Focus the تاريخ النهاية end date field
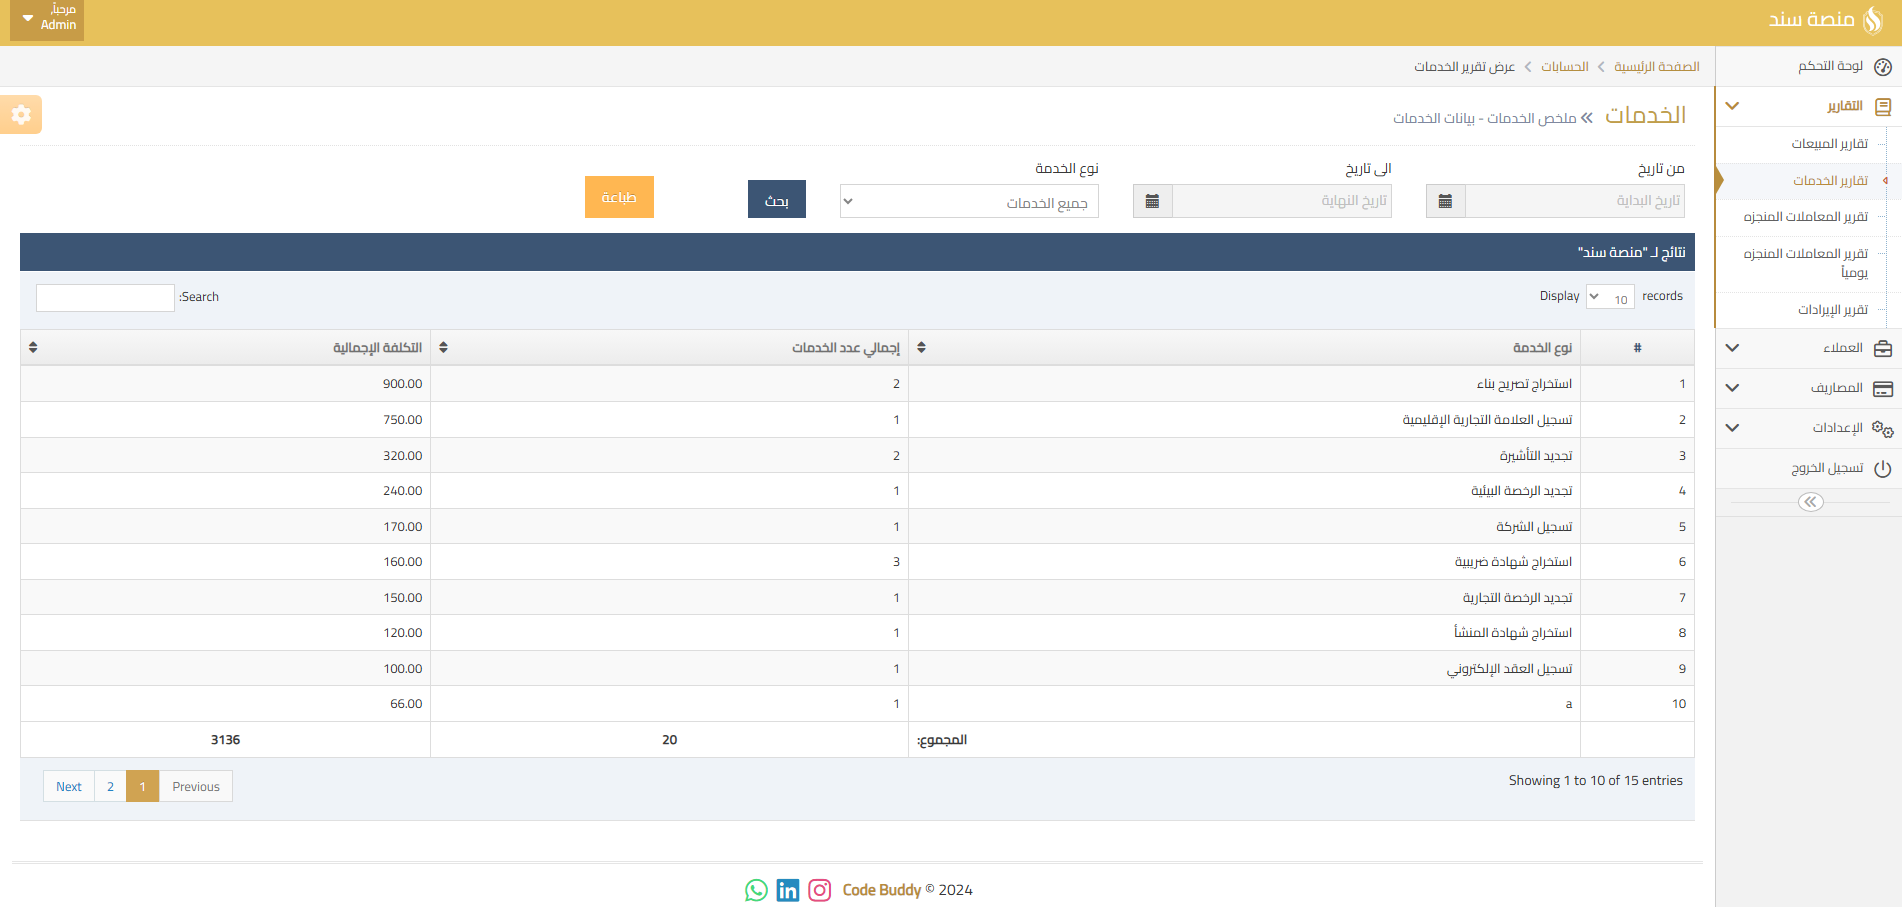The image size is (1902, 907). pos(1282,201)
